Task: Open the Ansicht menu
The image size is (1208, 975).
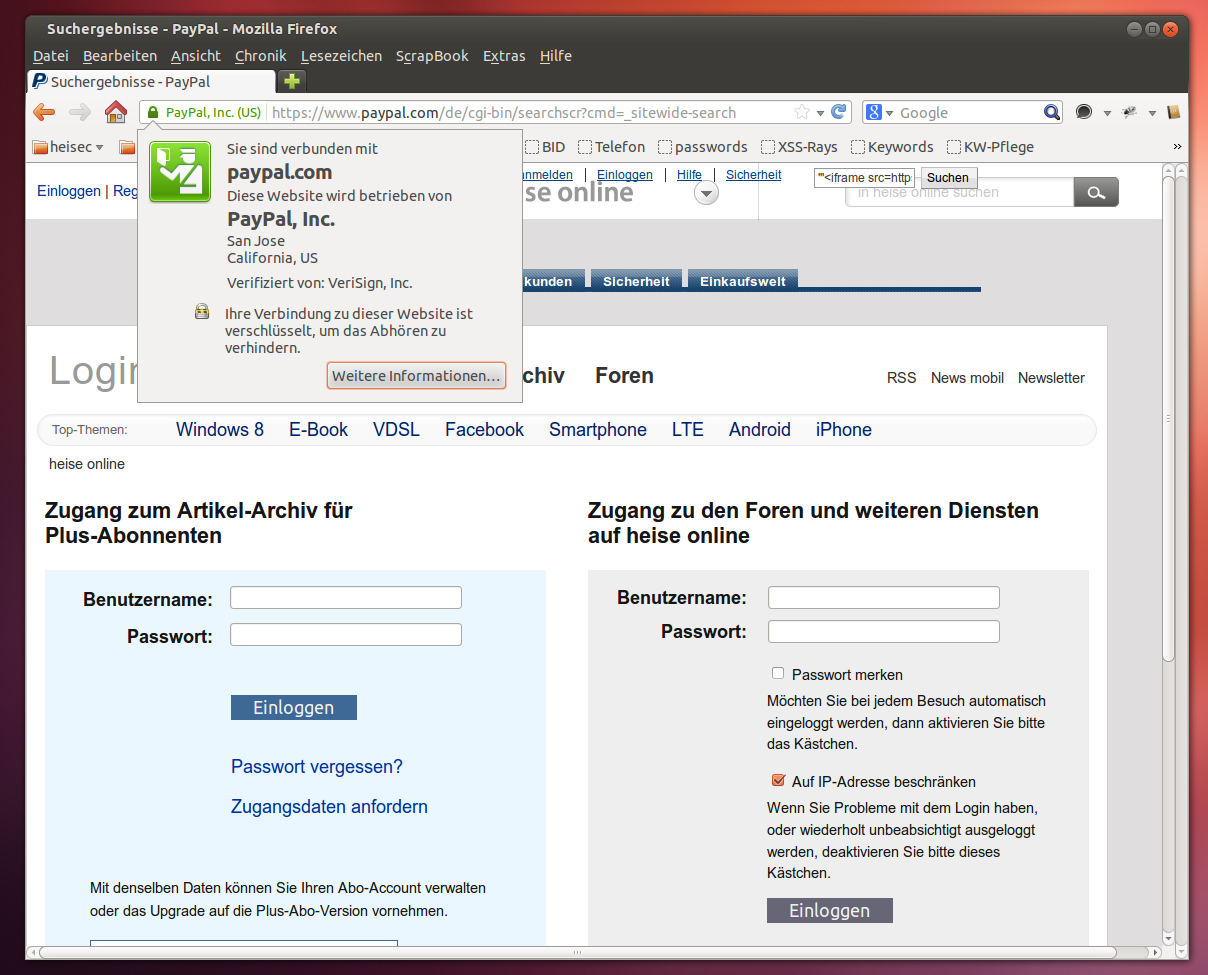Action: (196, 56)
